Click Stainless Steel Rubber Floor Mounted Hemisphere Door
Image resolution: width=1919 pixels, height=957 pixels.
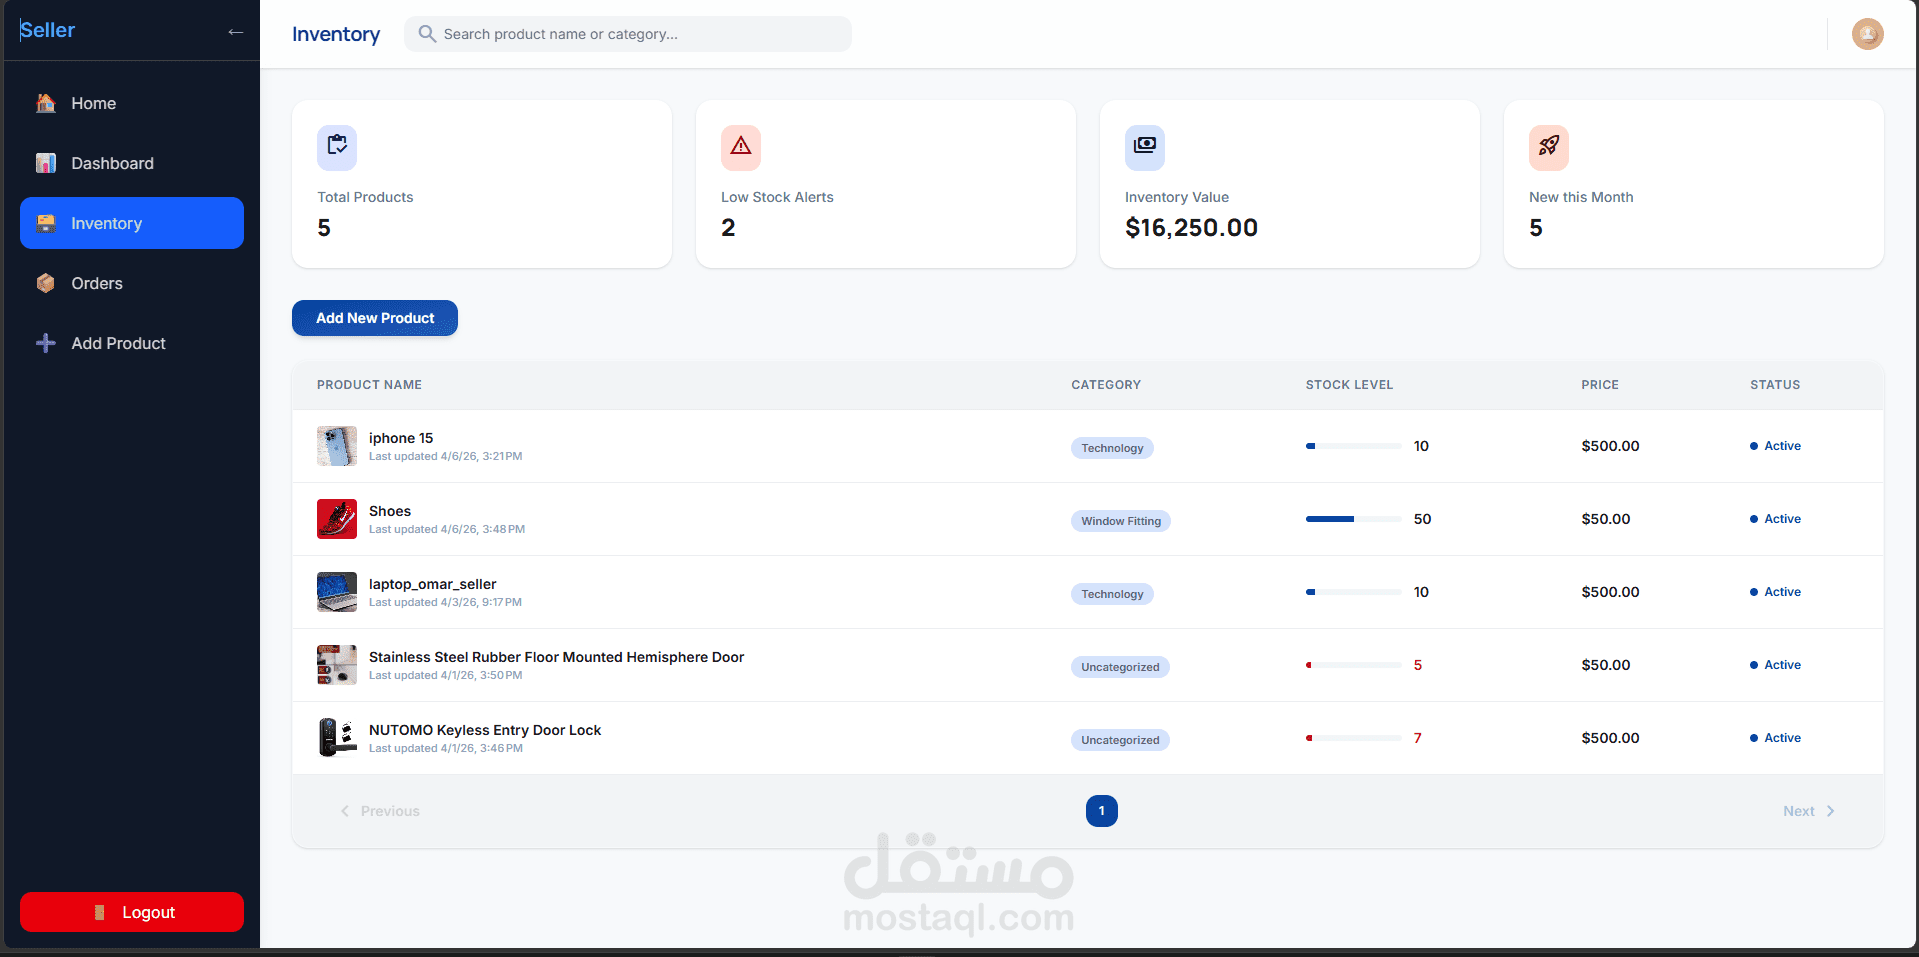coord(556,657)
